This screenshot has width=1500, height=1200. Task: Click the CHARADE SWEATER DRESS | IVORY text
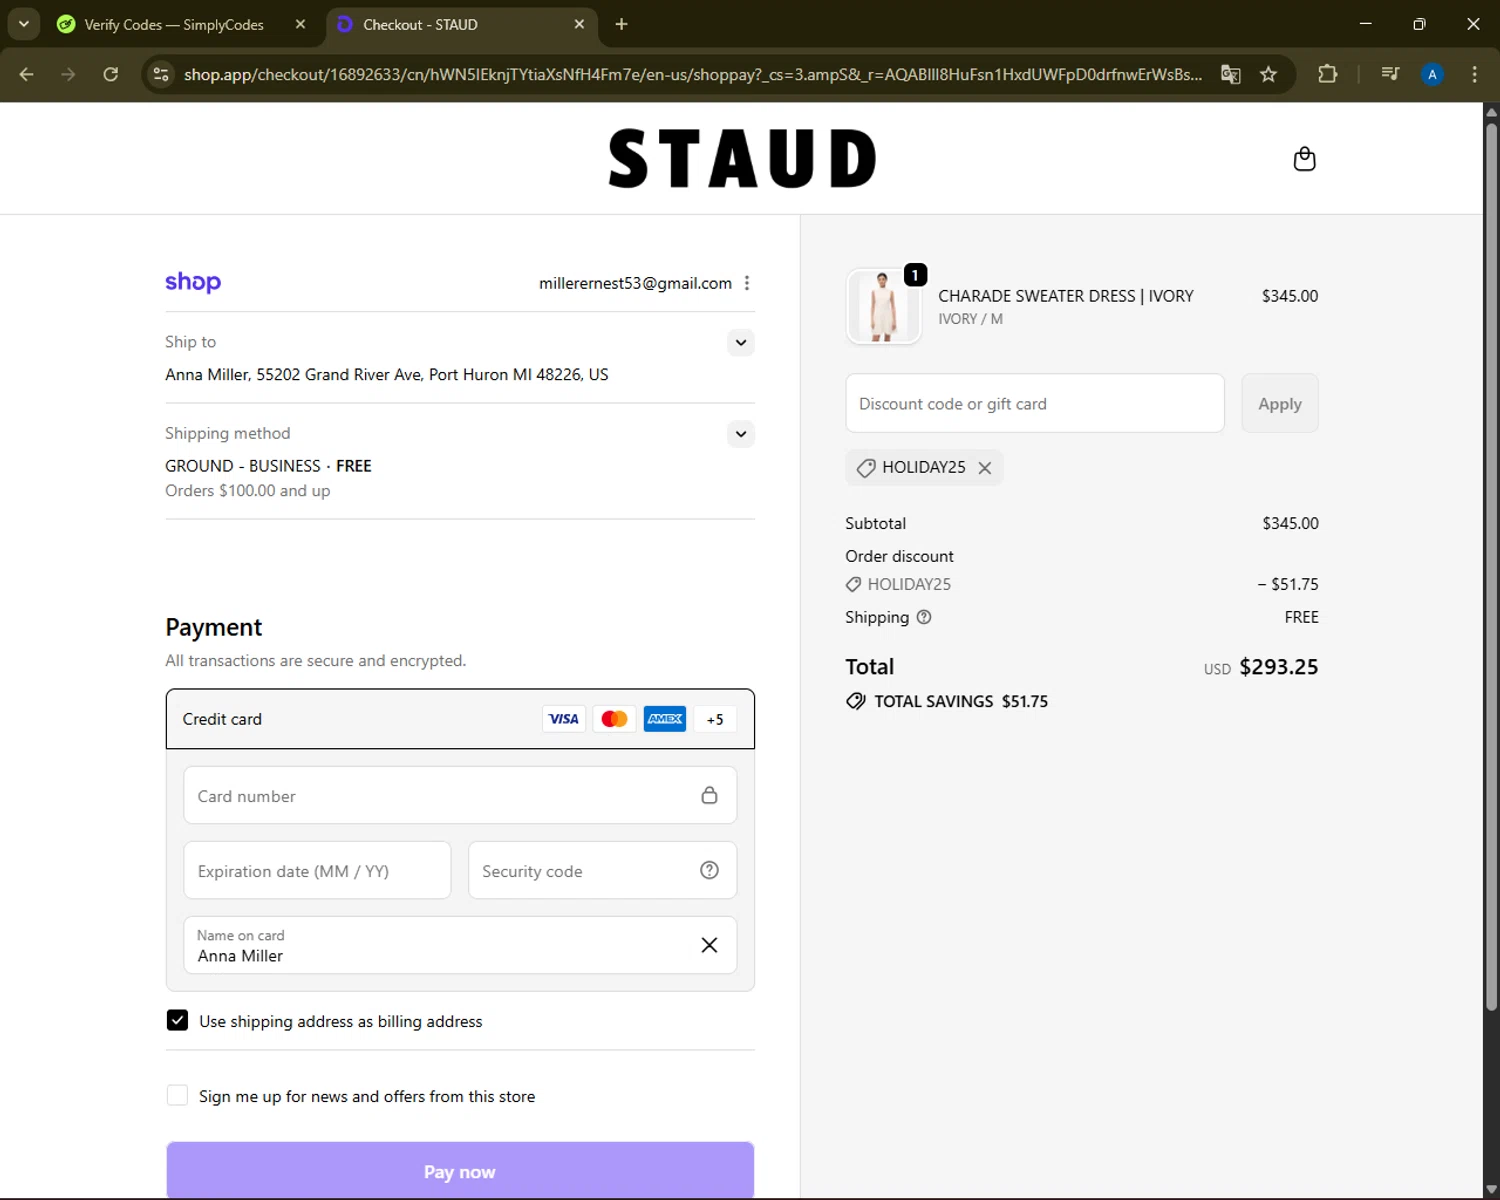tap(1066, 296)
